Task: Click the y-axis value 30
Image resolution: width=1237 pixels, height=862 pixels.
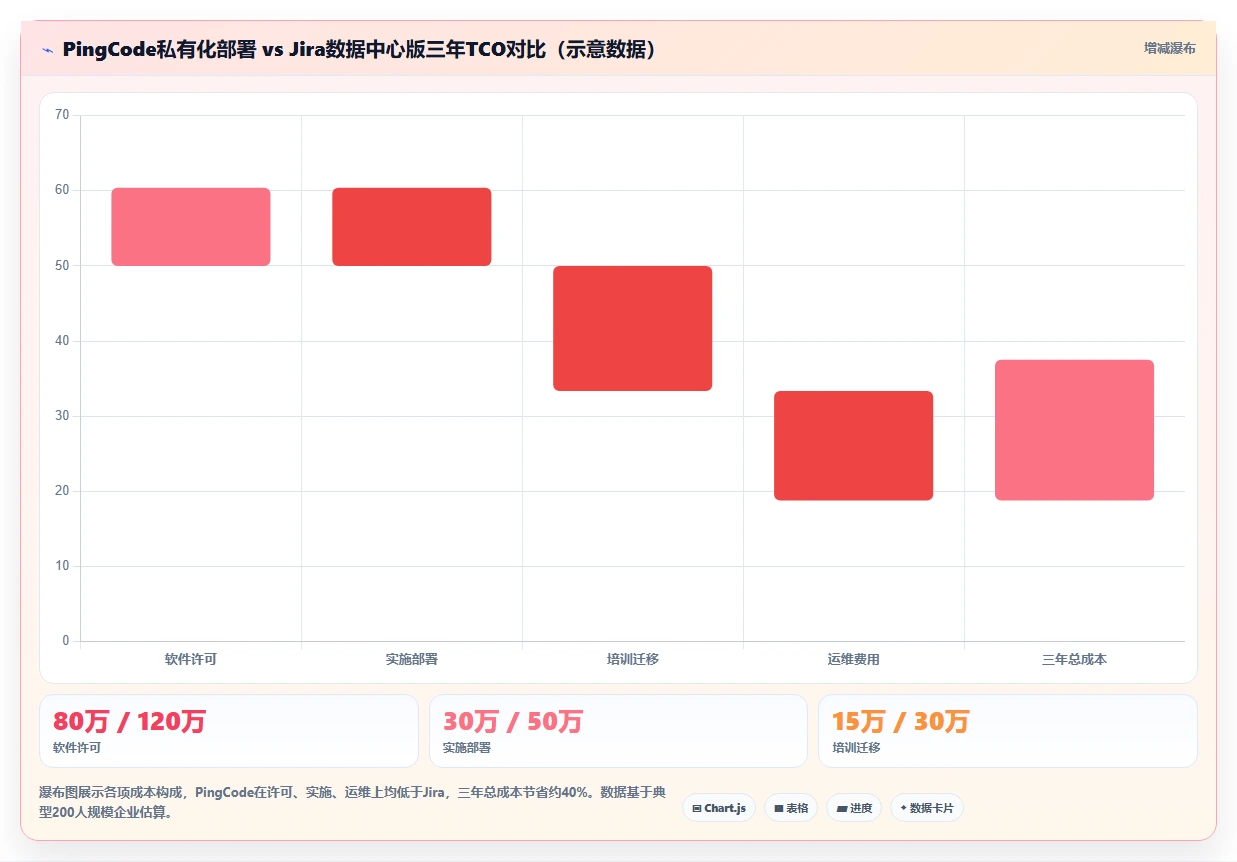Action: (62, 416)
